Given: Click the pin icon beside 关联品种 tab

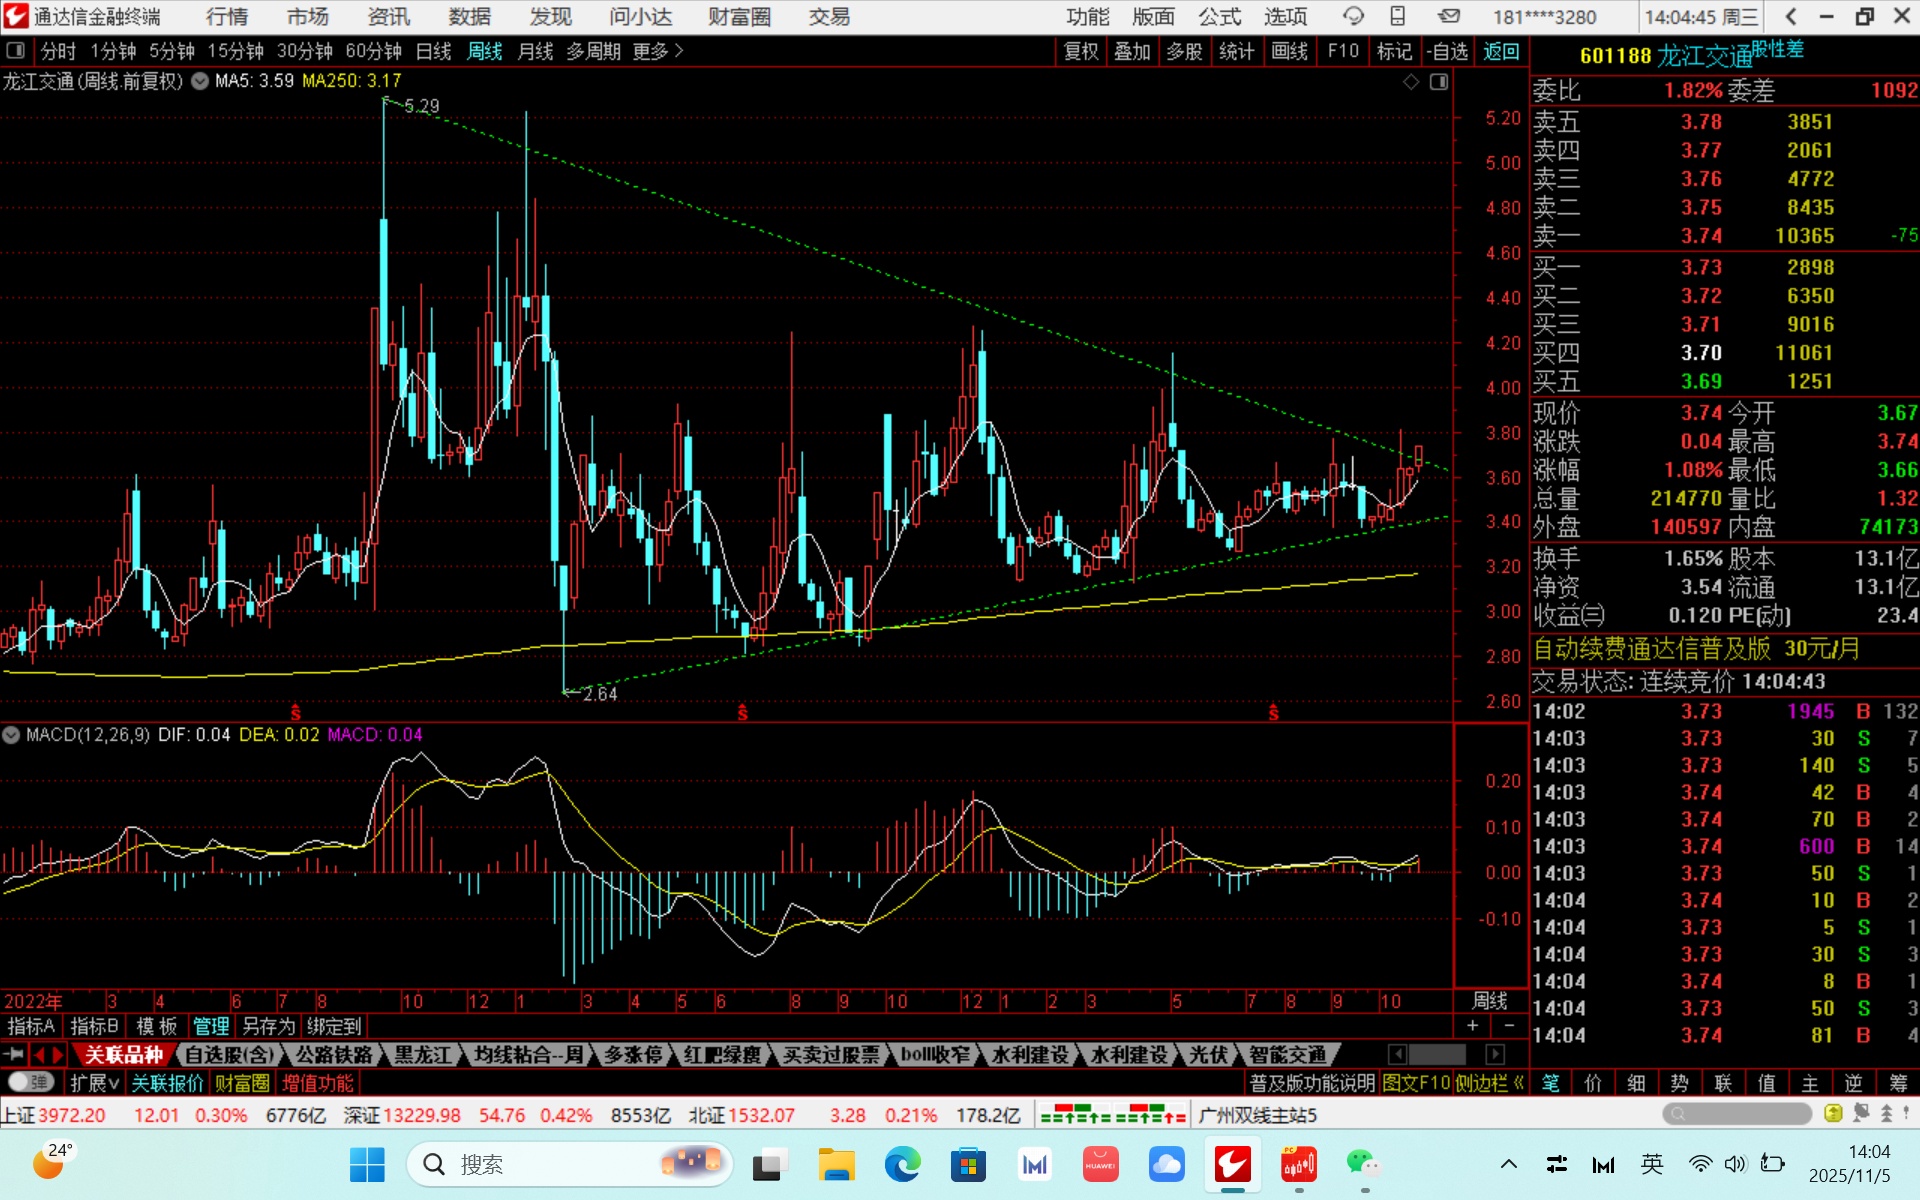Looking at the screenshot, I should click(x=13, y=1055).
